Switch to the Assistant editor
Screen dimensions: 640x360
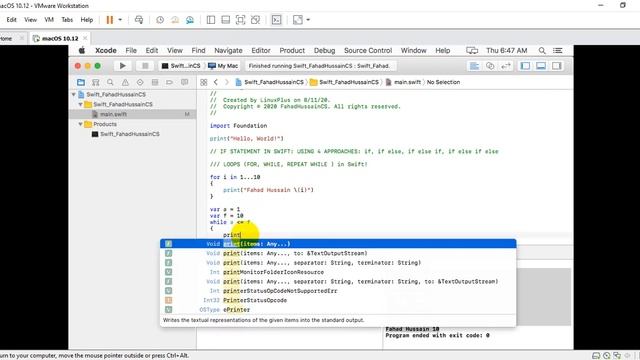(490, 66)
